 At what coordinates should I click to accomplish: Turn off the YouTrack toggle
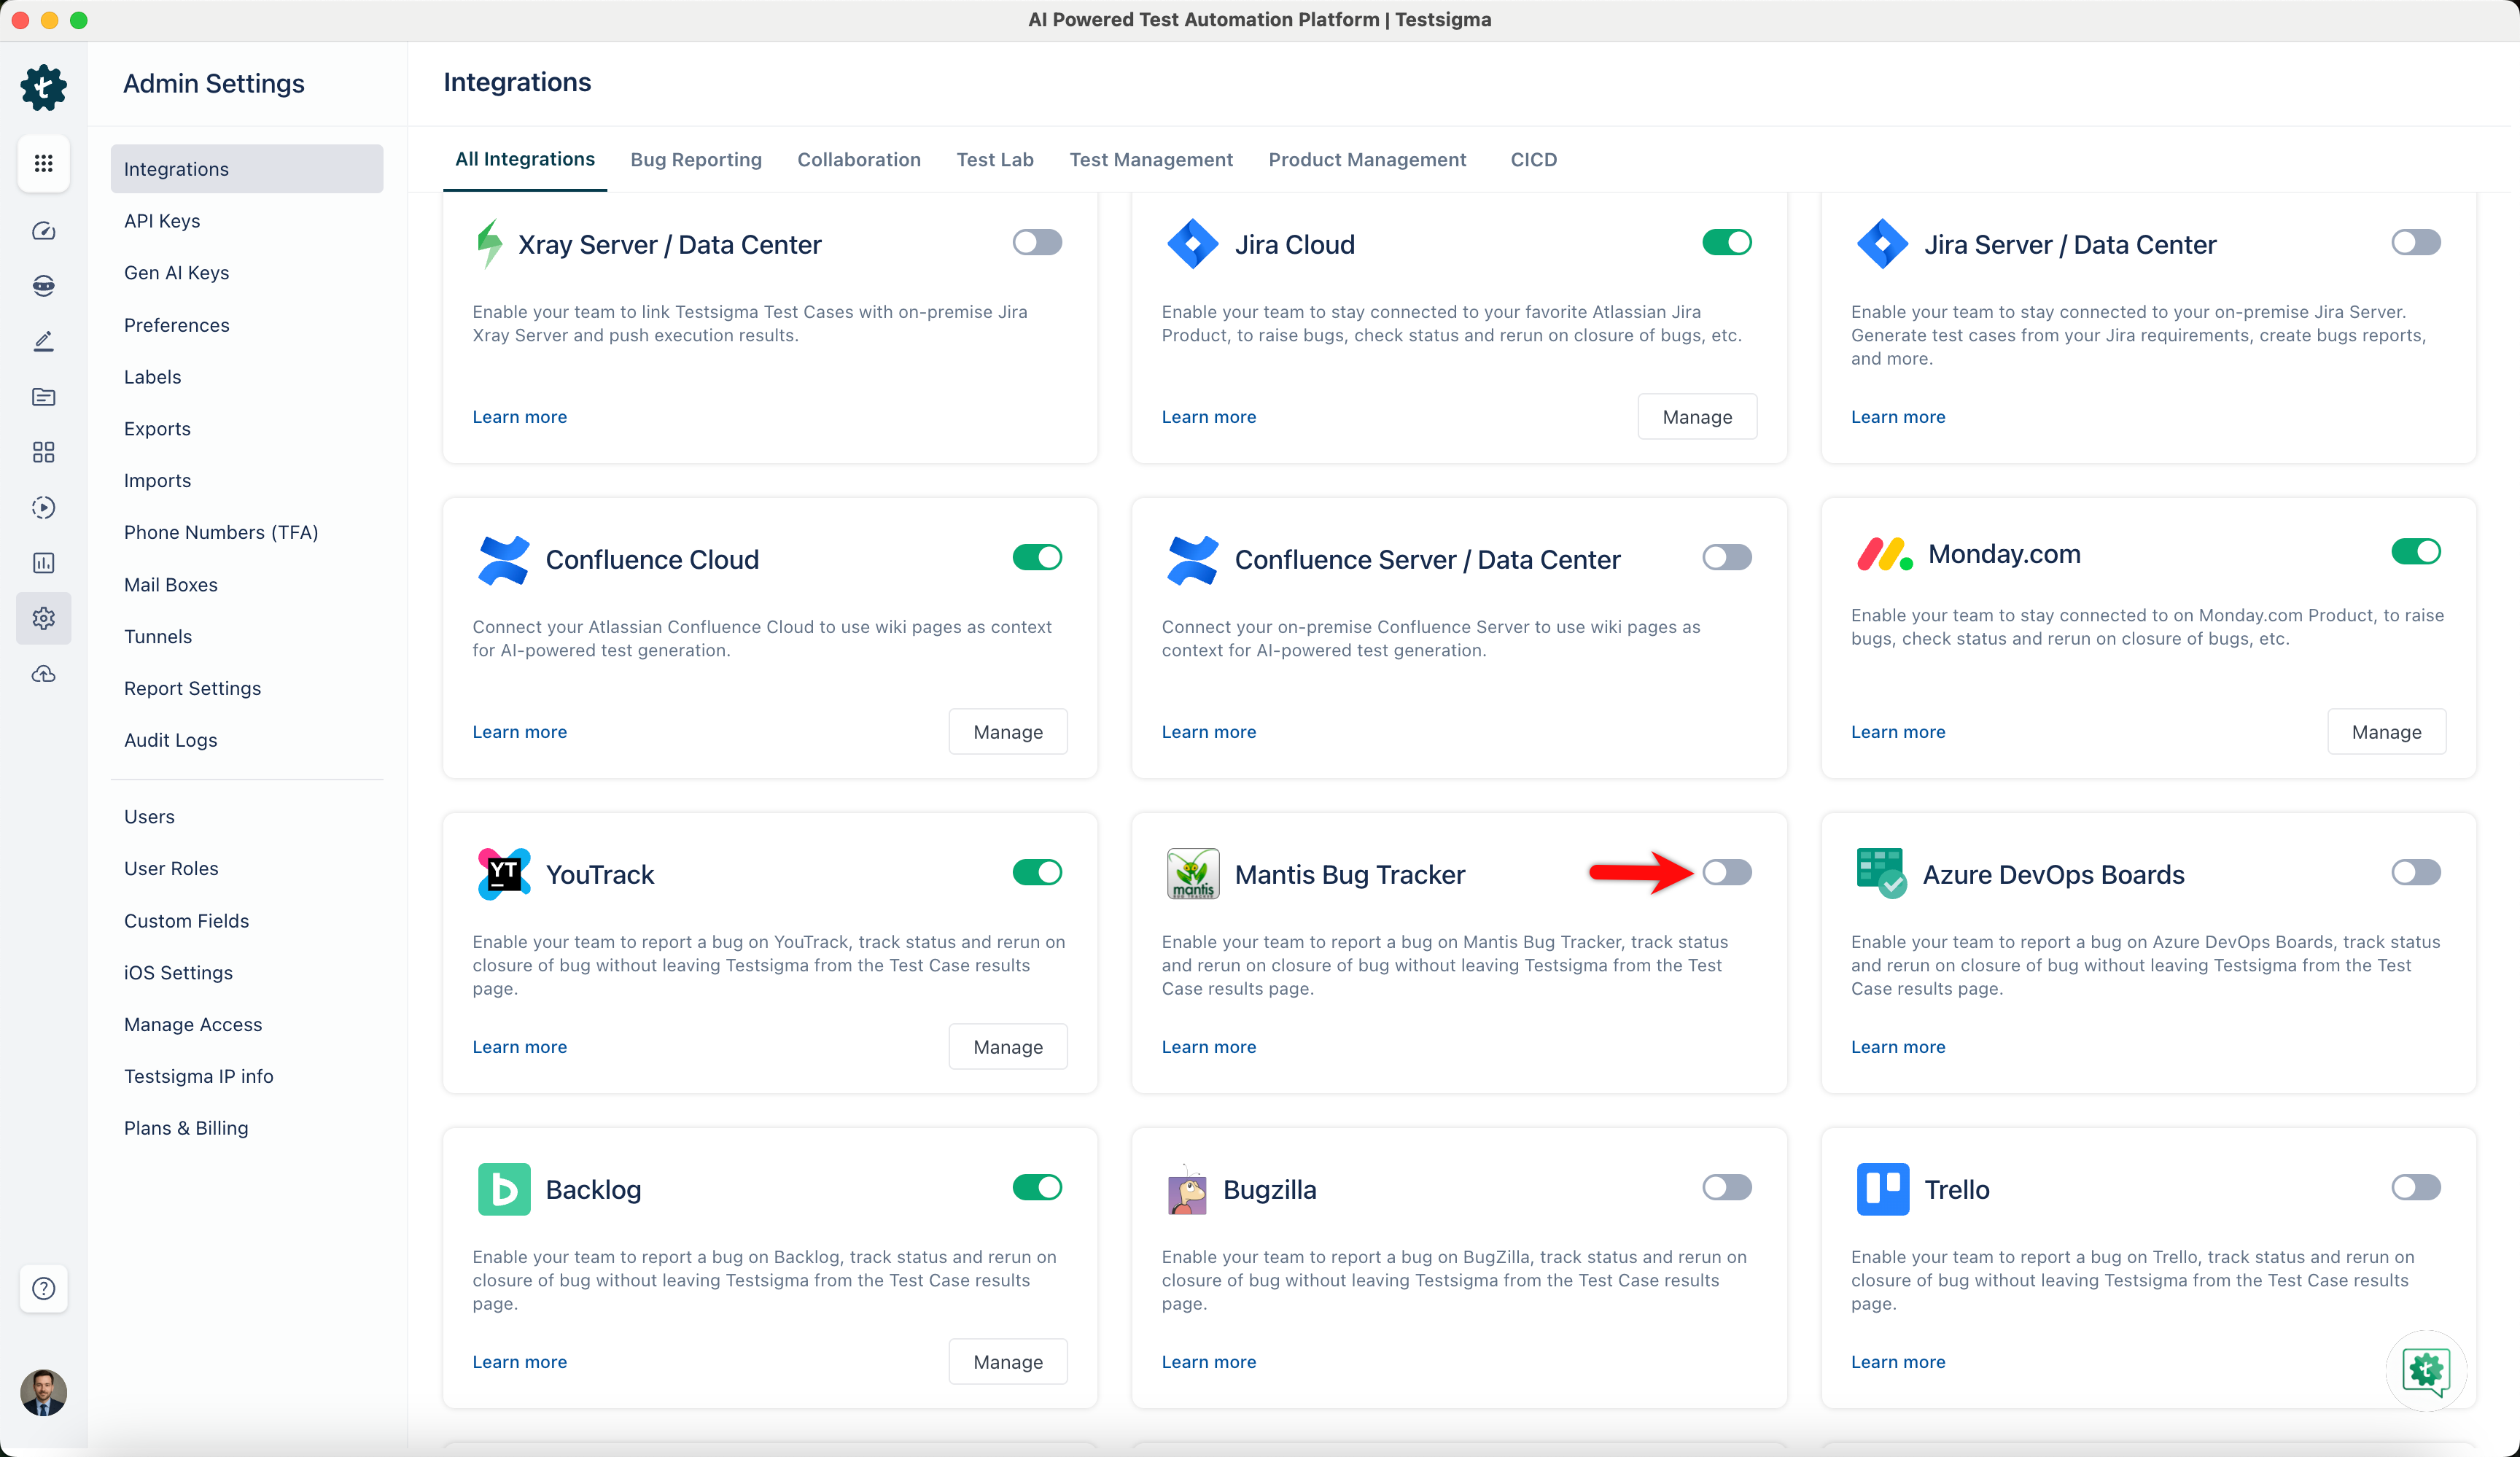point(1037,872)
